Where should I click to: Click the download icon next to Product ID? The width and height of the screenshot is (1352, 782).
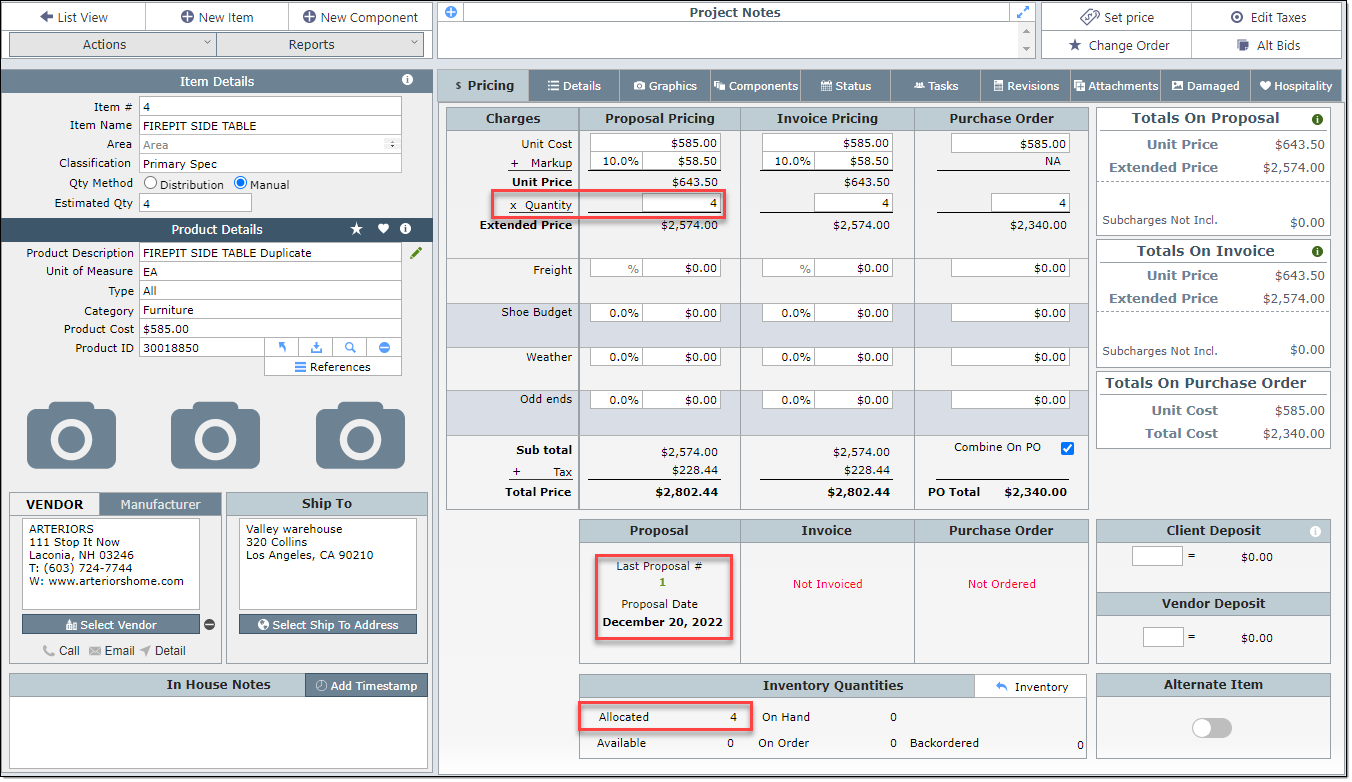[x=316, y=347]
